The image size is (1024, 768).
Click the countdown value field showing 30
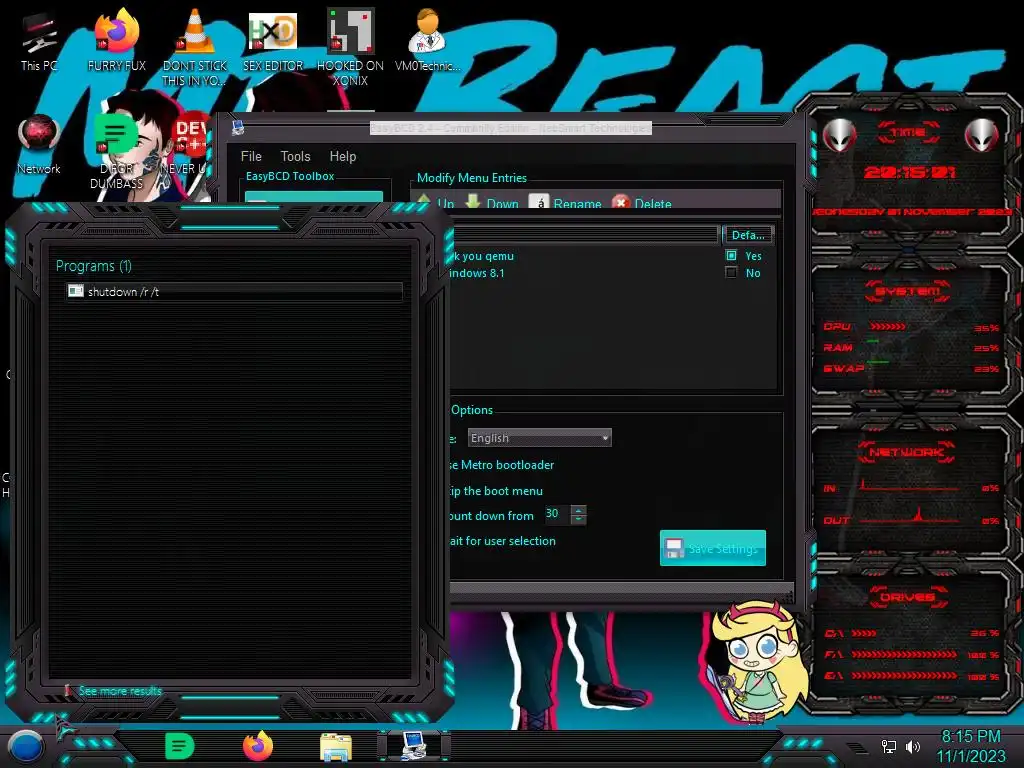click(x=556, y=514)
